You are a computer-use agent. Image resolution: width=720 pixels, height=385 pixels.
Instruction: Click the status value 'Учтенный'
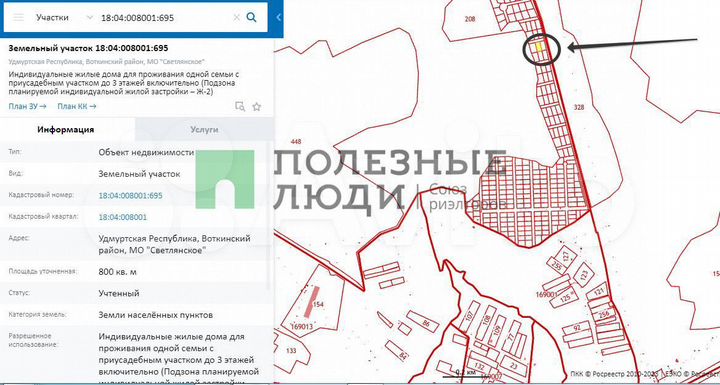(118, 293)
